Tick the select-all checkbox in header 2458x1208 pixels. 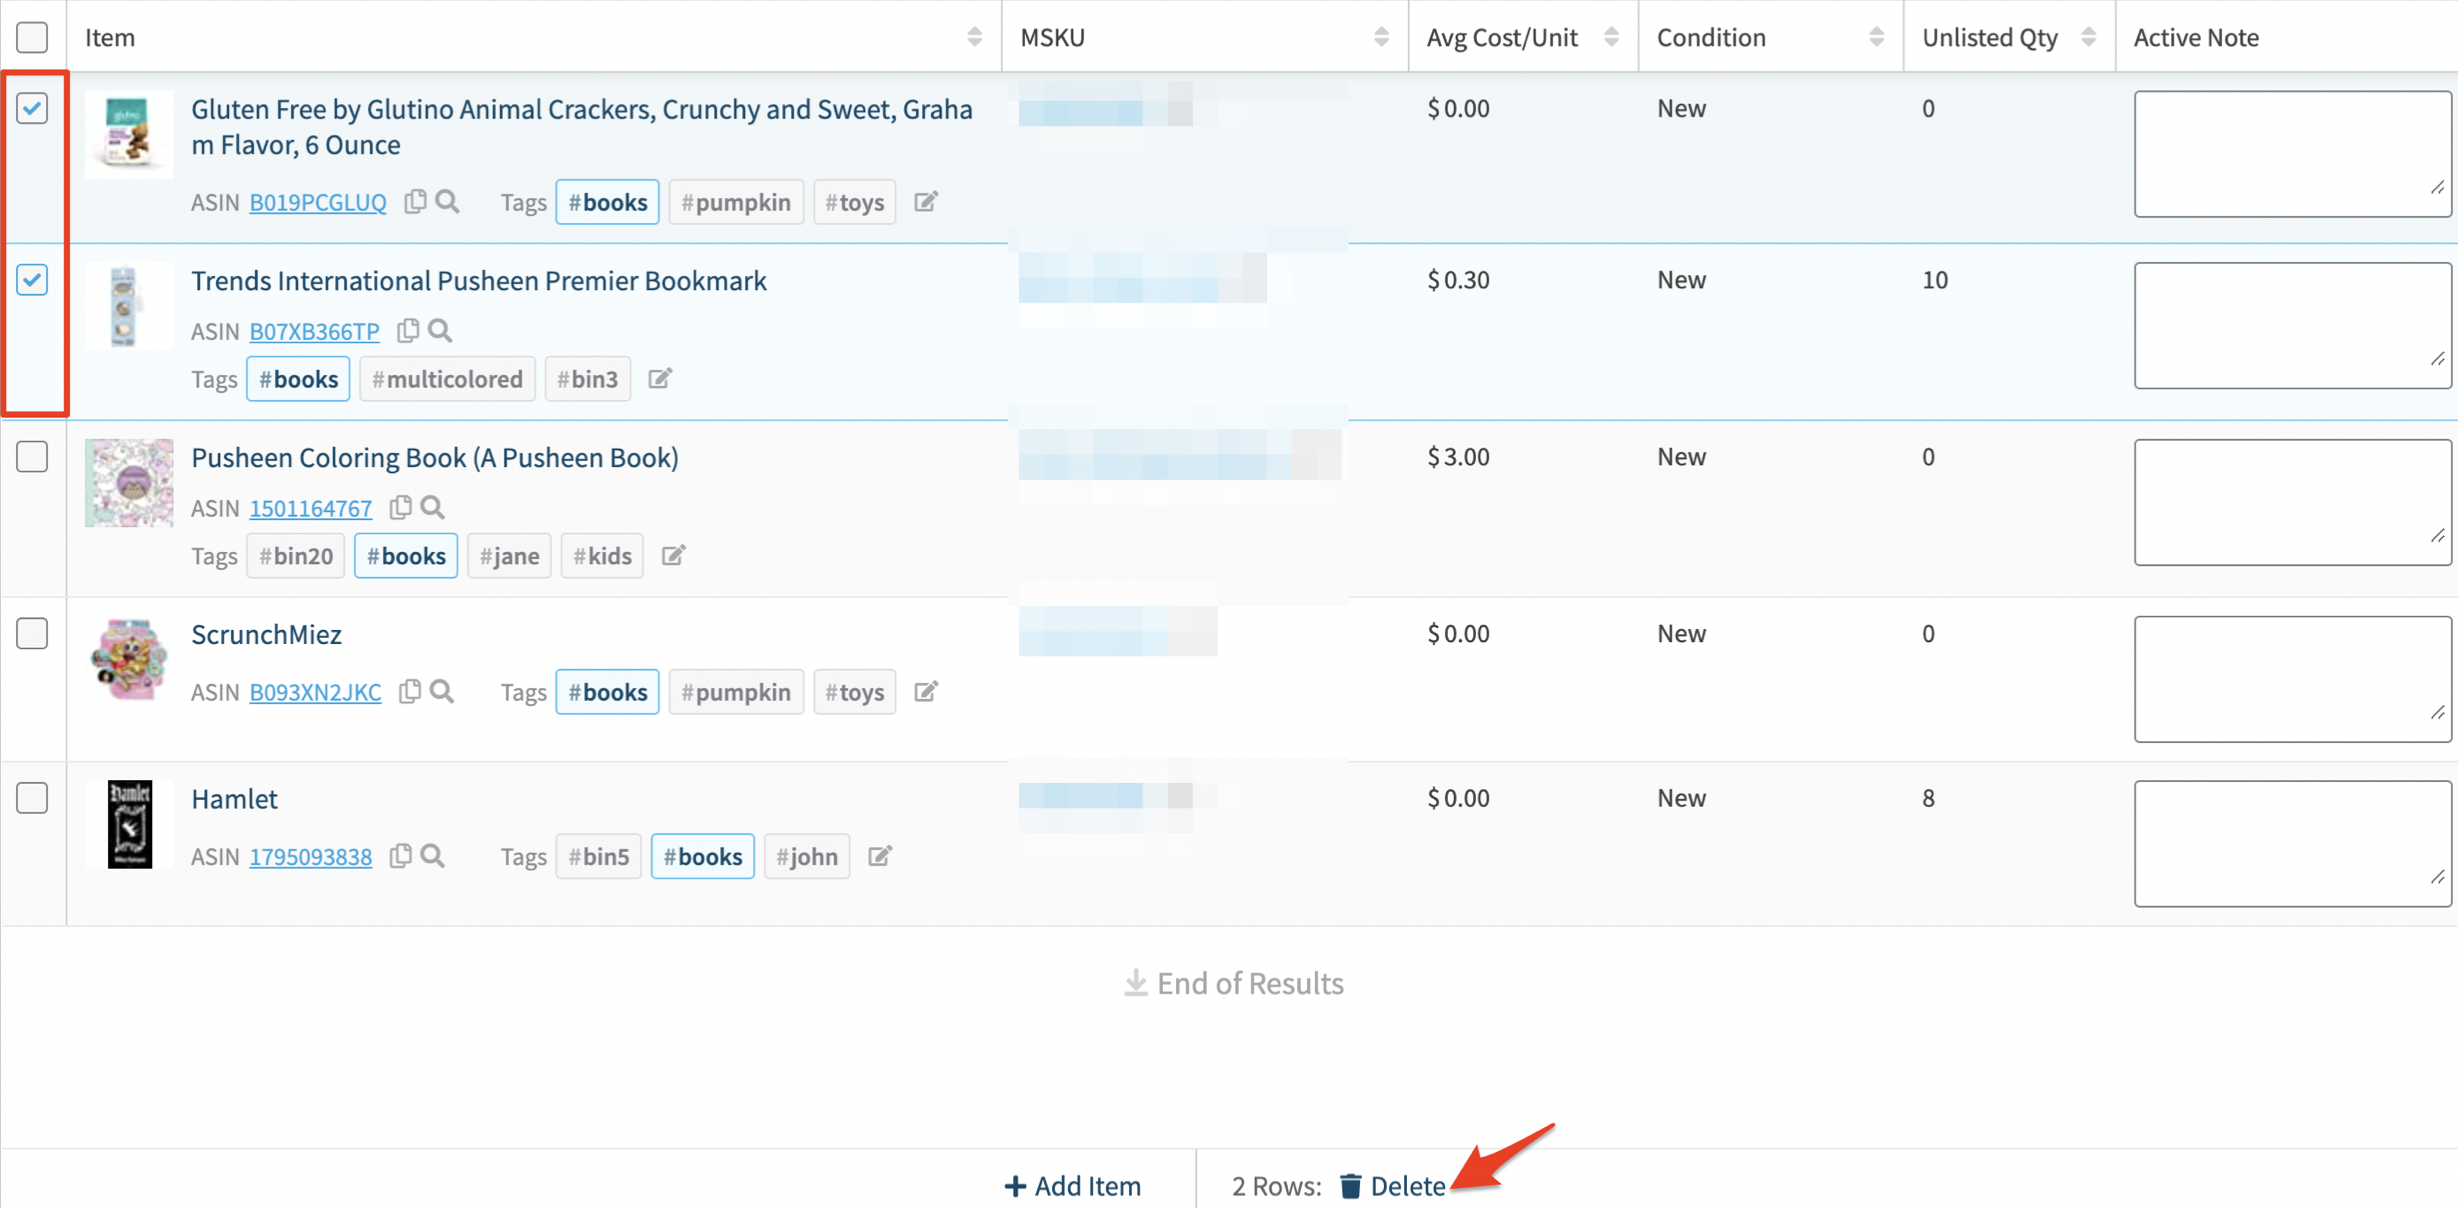coord(32,37)
